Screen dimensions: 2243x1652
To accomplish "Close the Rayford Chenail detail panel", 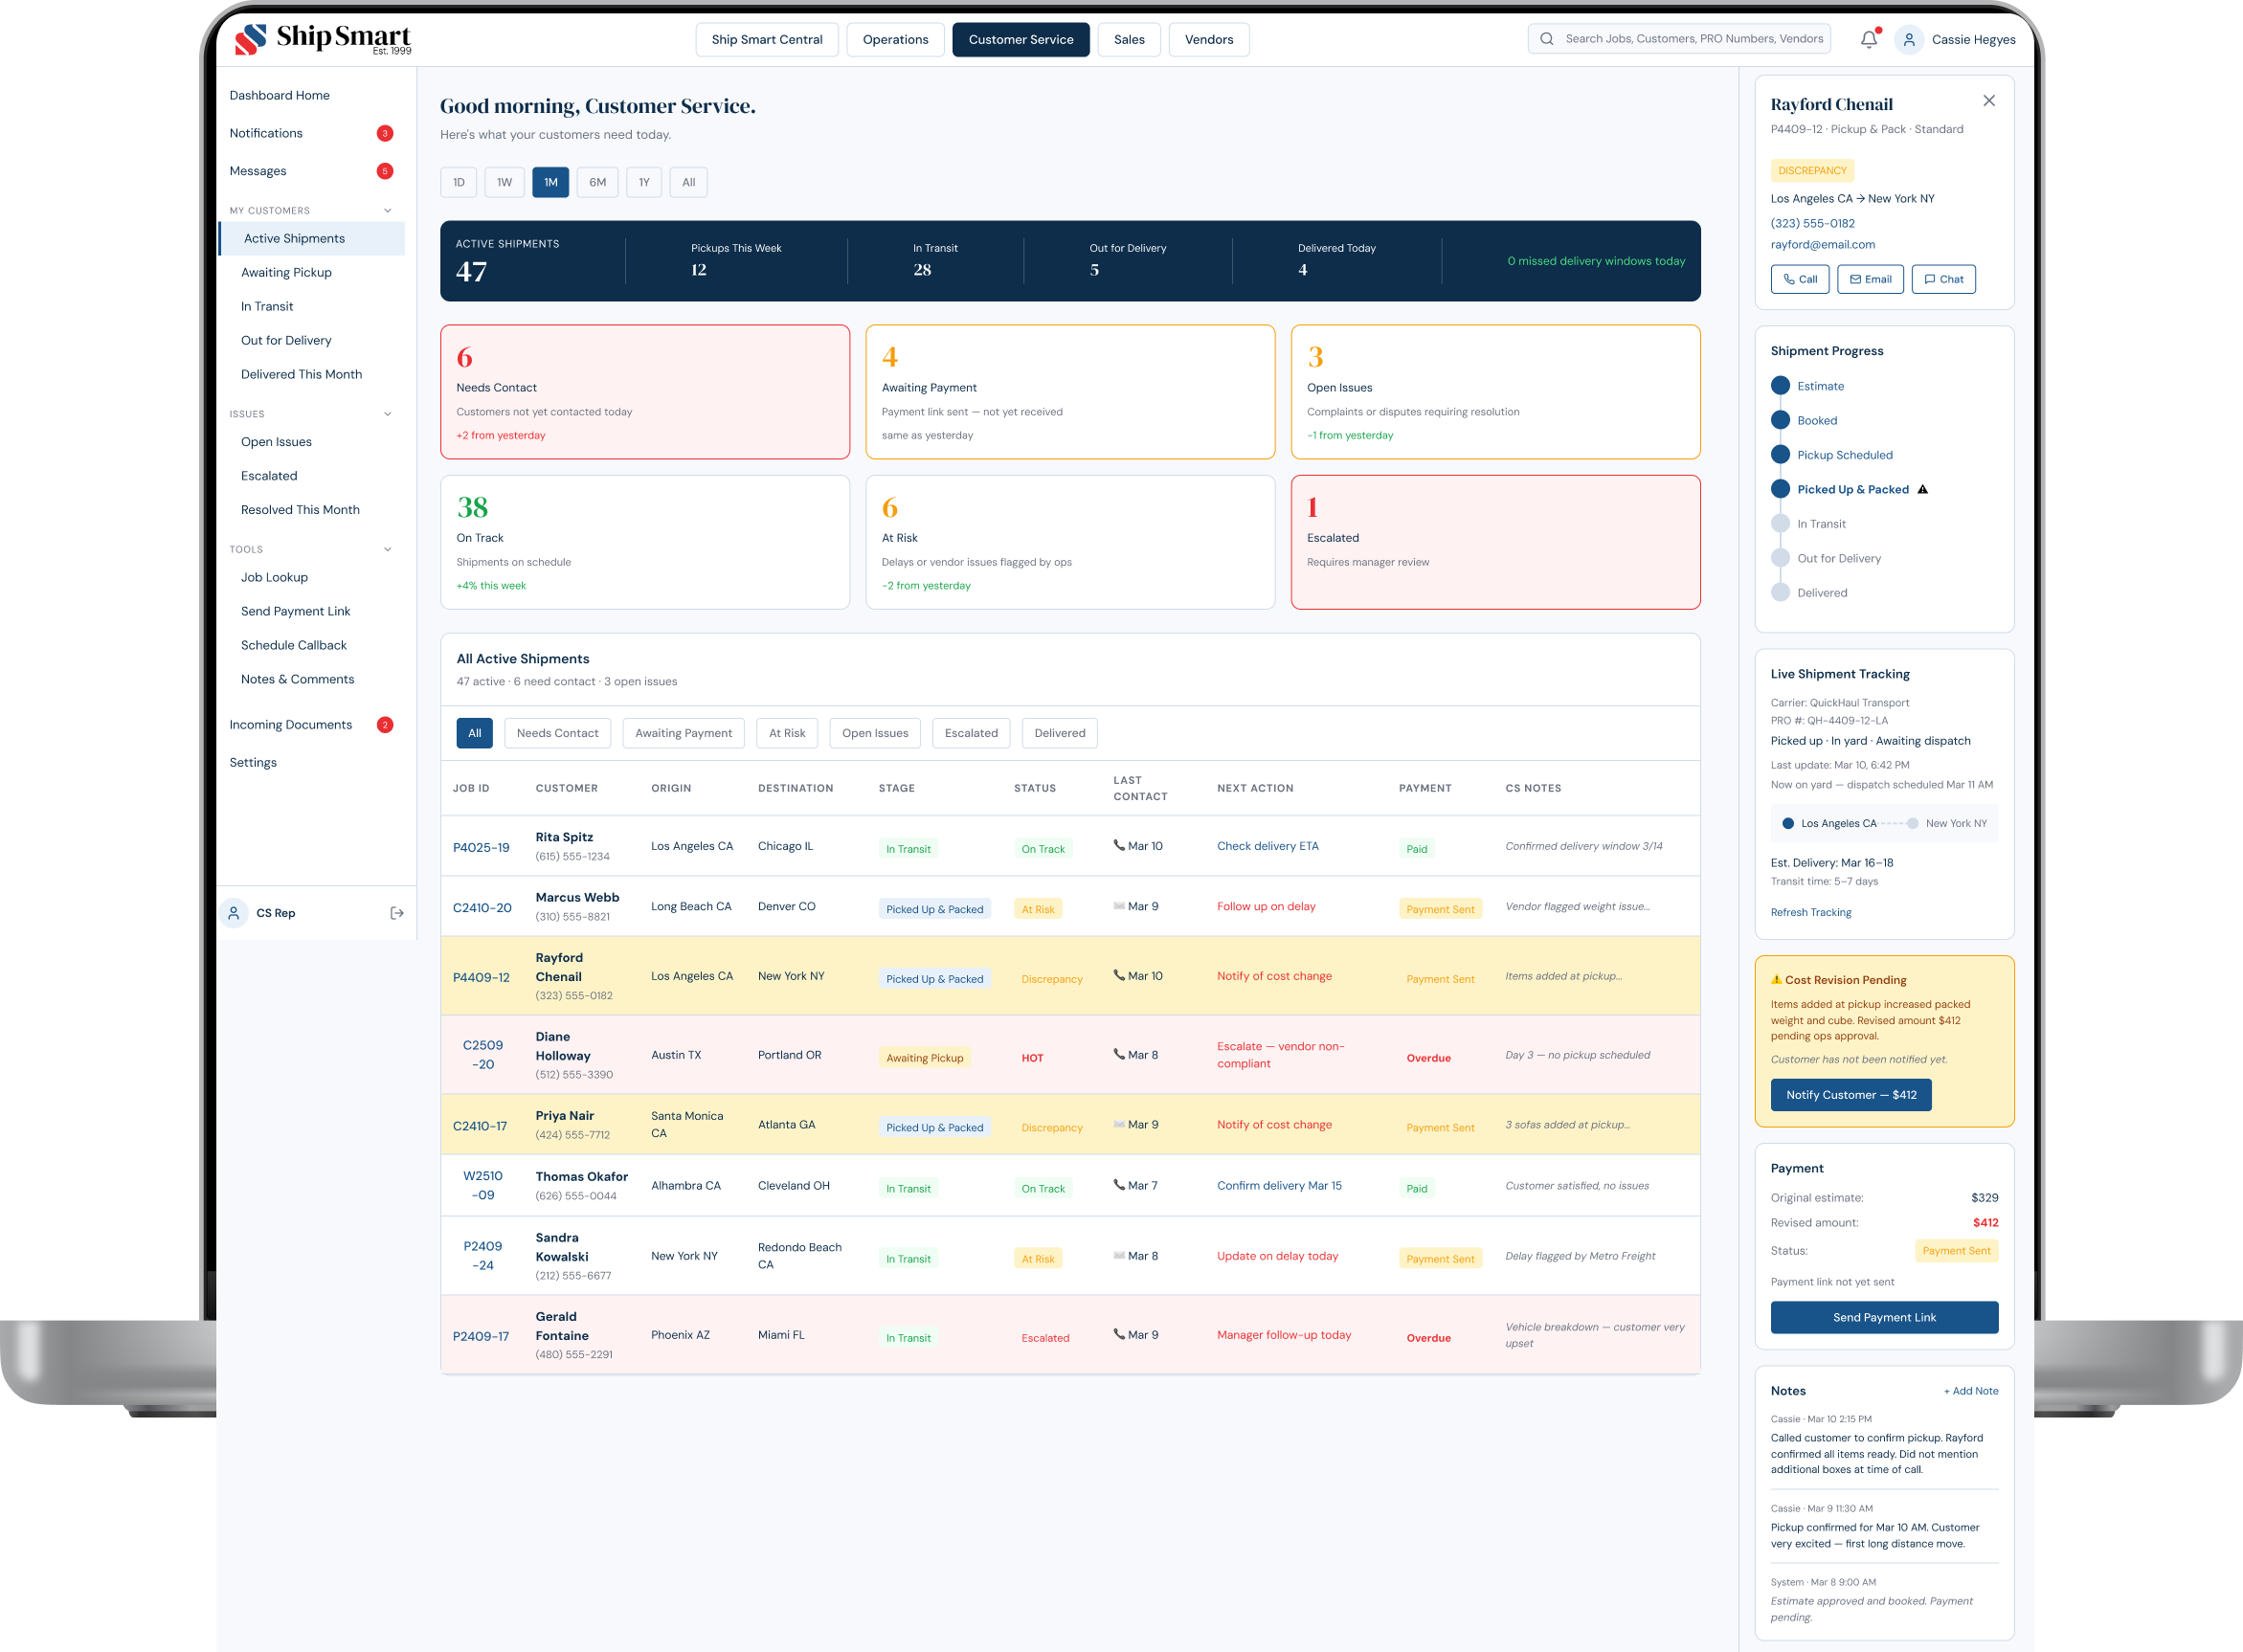I will (1988, 101).
